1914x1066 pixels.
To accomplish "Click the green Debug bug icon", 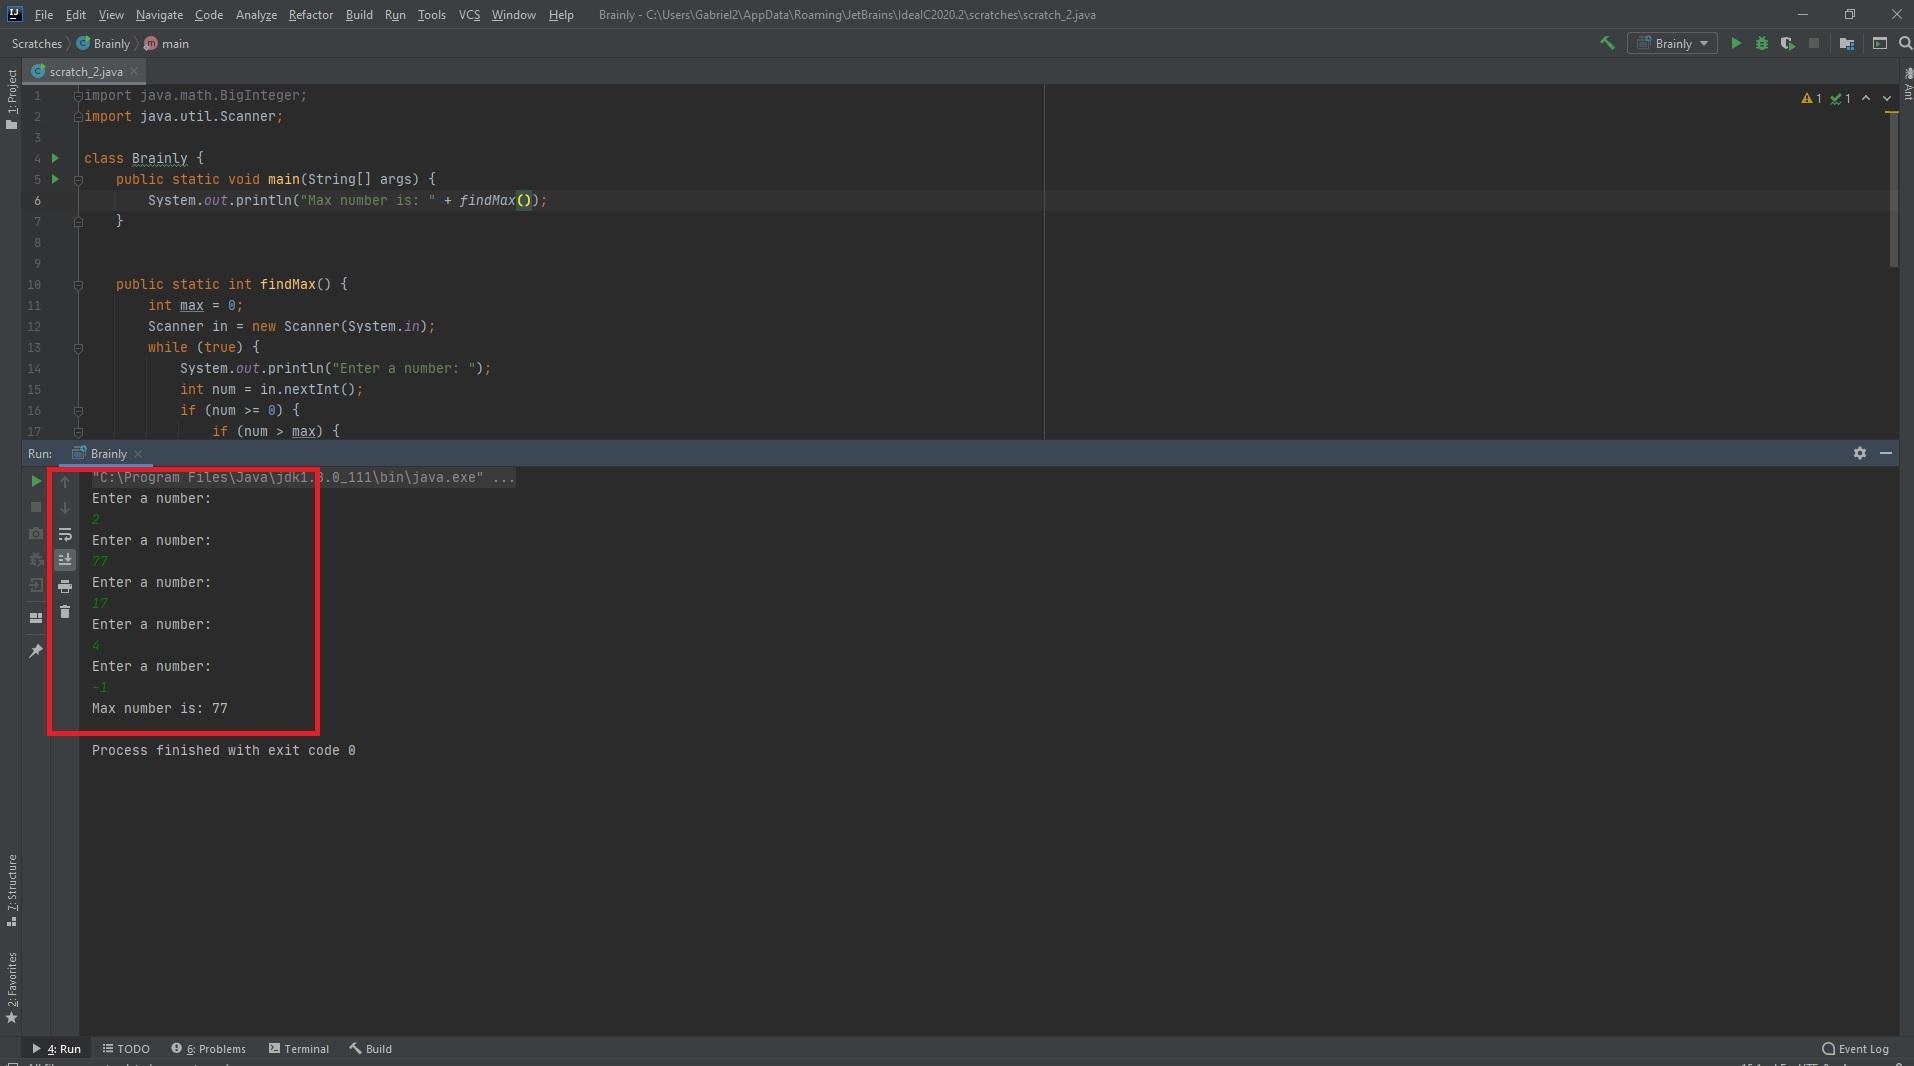I will point(1761,43).
